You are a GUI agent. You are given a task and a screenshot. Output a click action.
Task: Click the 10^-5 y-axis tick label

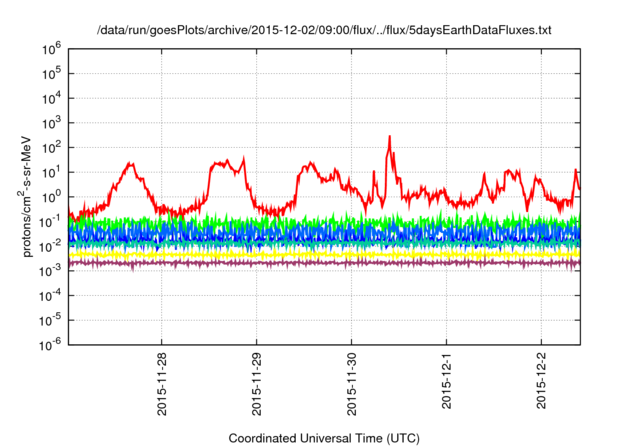[50, 320]
